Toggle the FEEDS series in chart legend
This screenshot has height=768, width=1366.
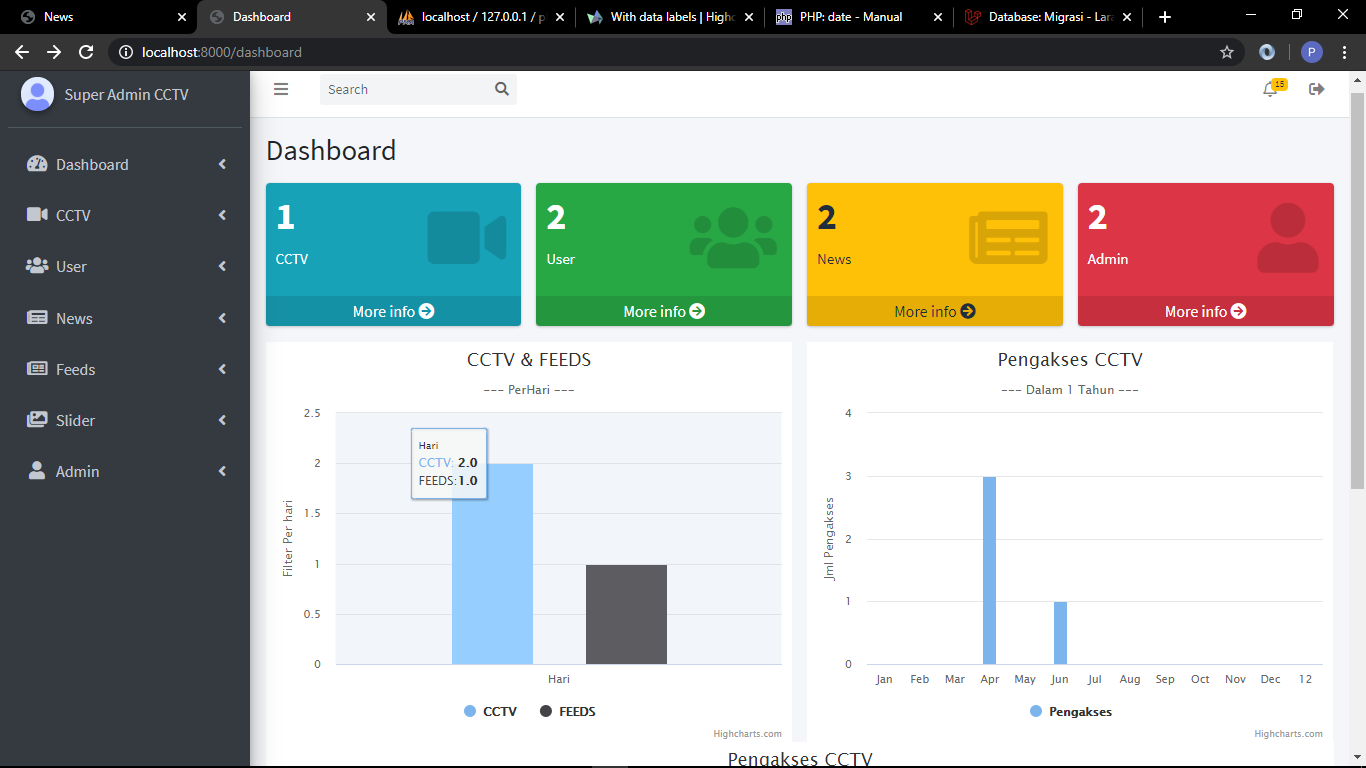coord(567,711)
